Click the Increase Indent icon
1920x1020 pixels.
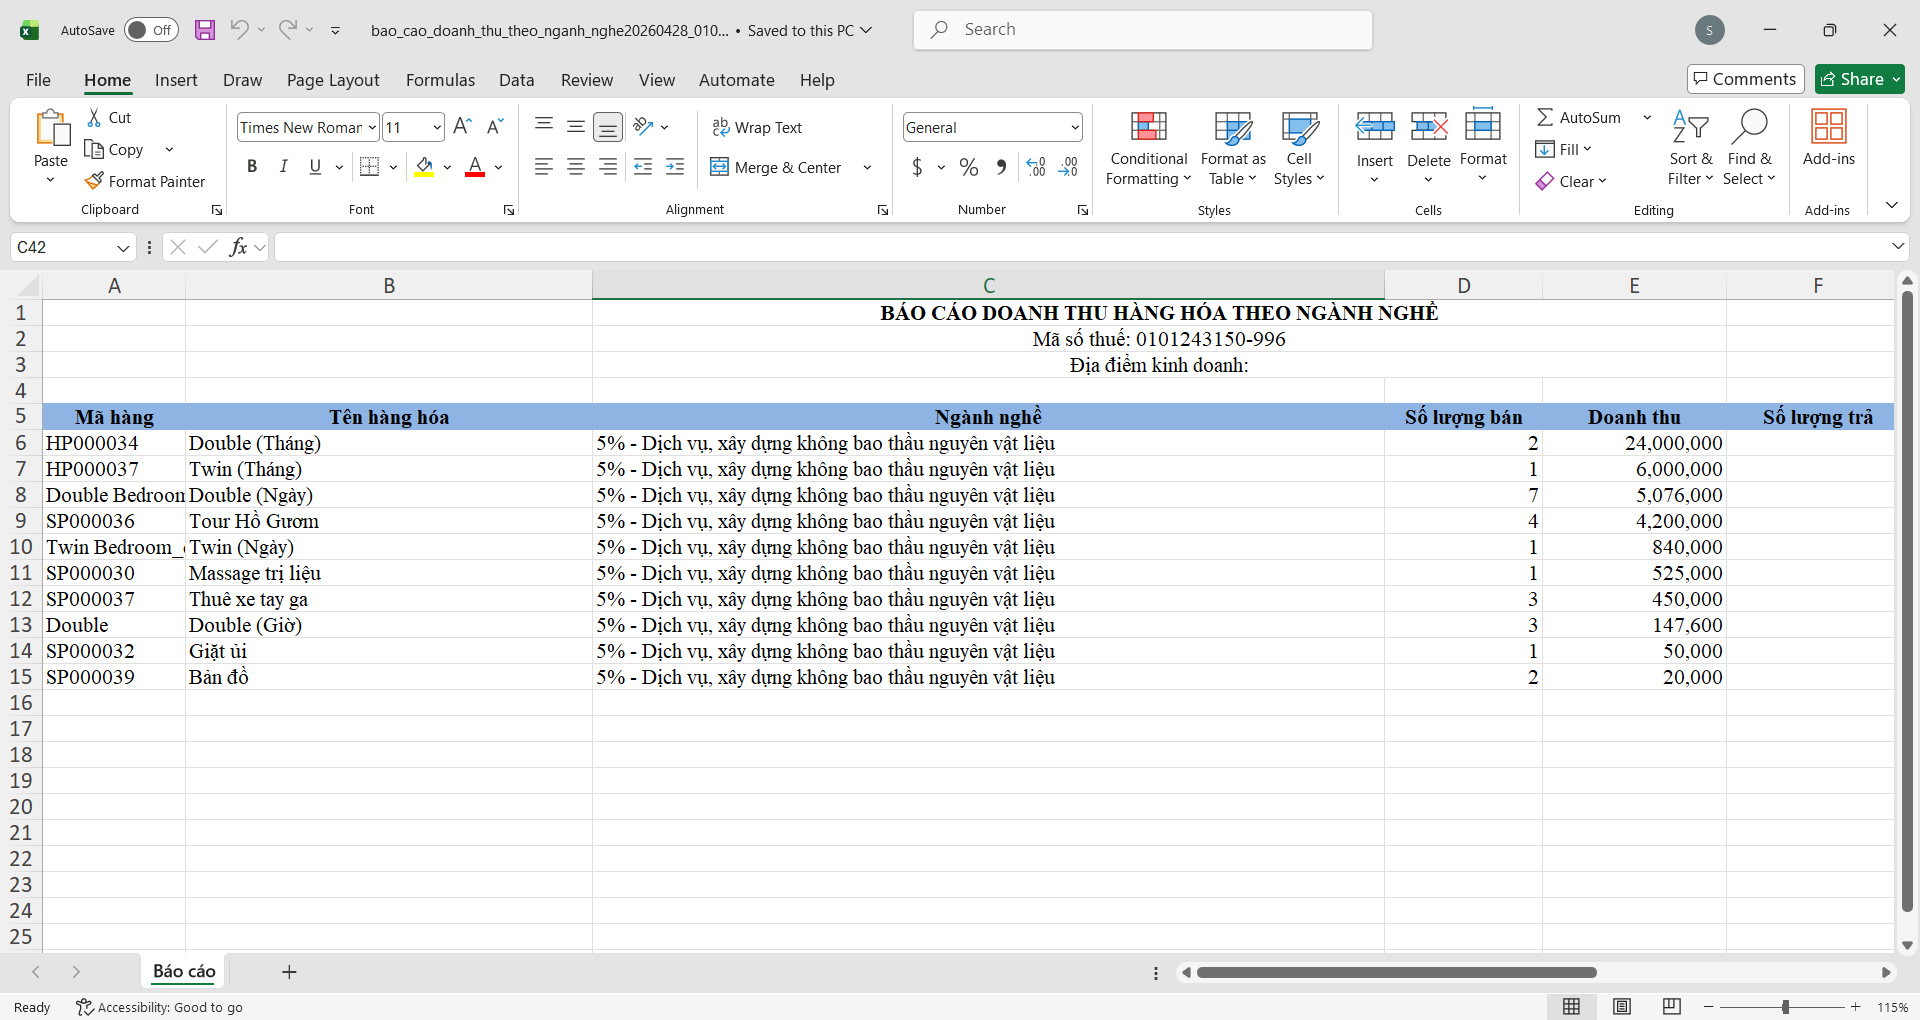(x=675, y=167)
